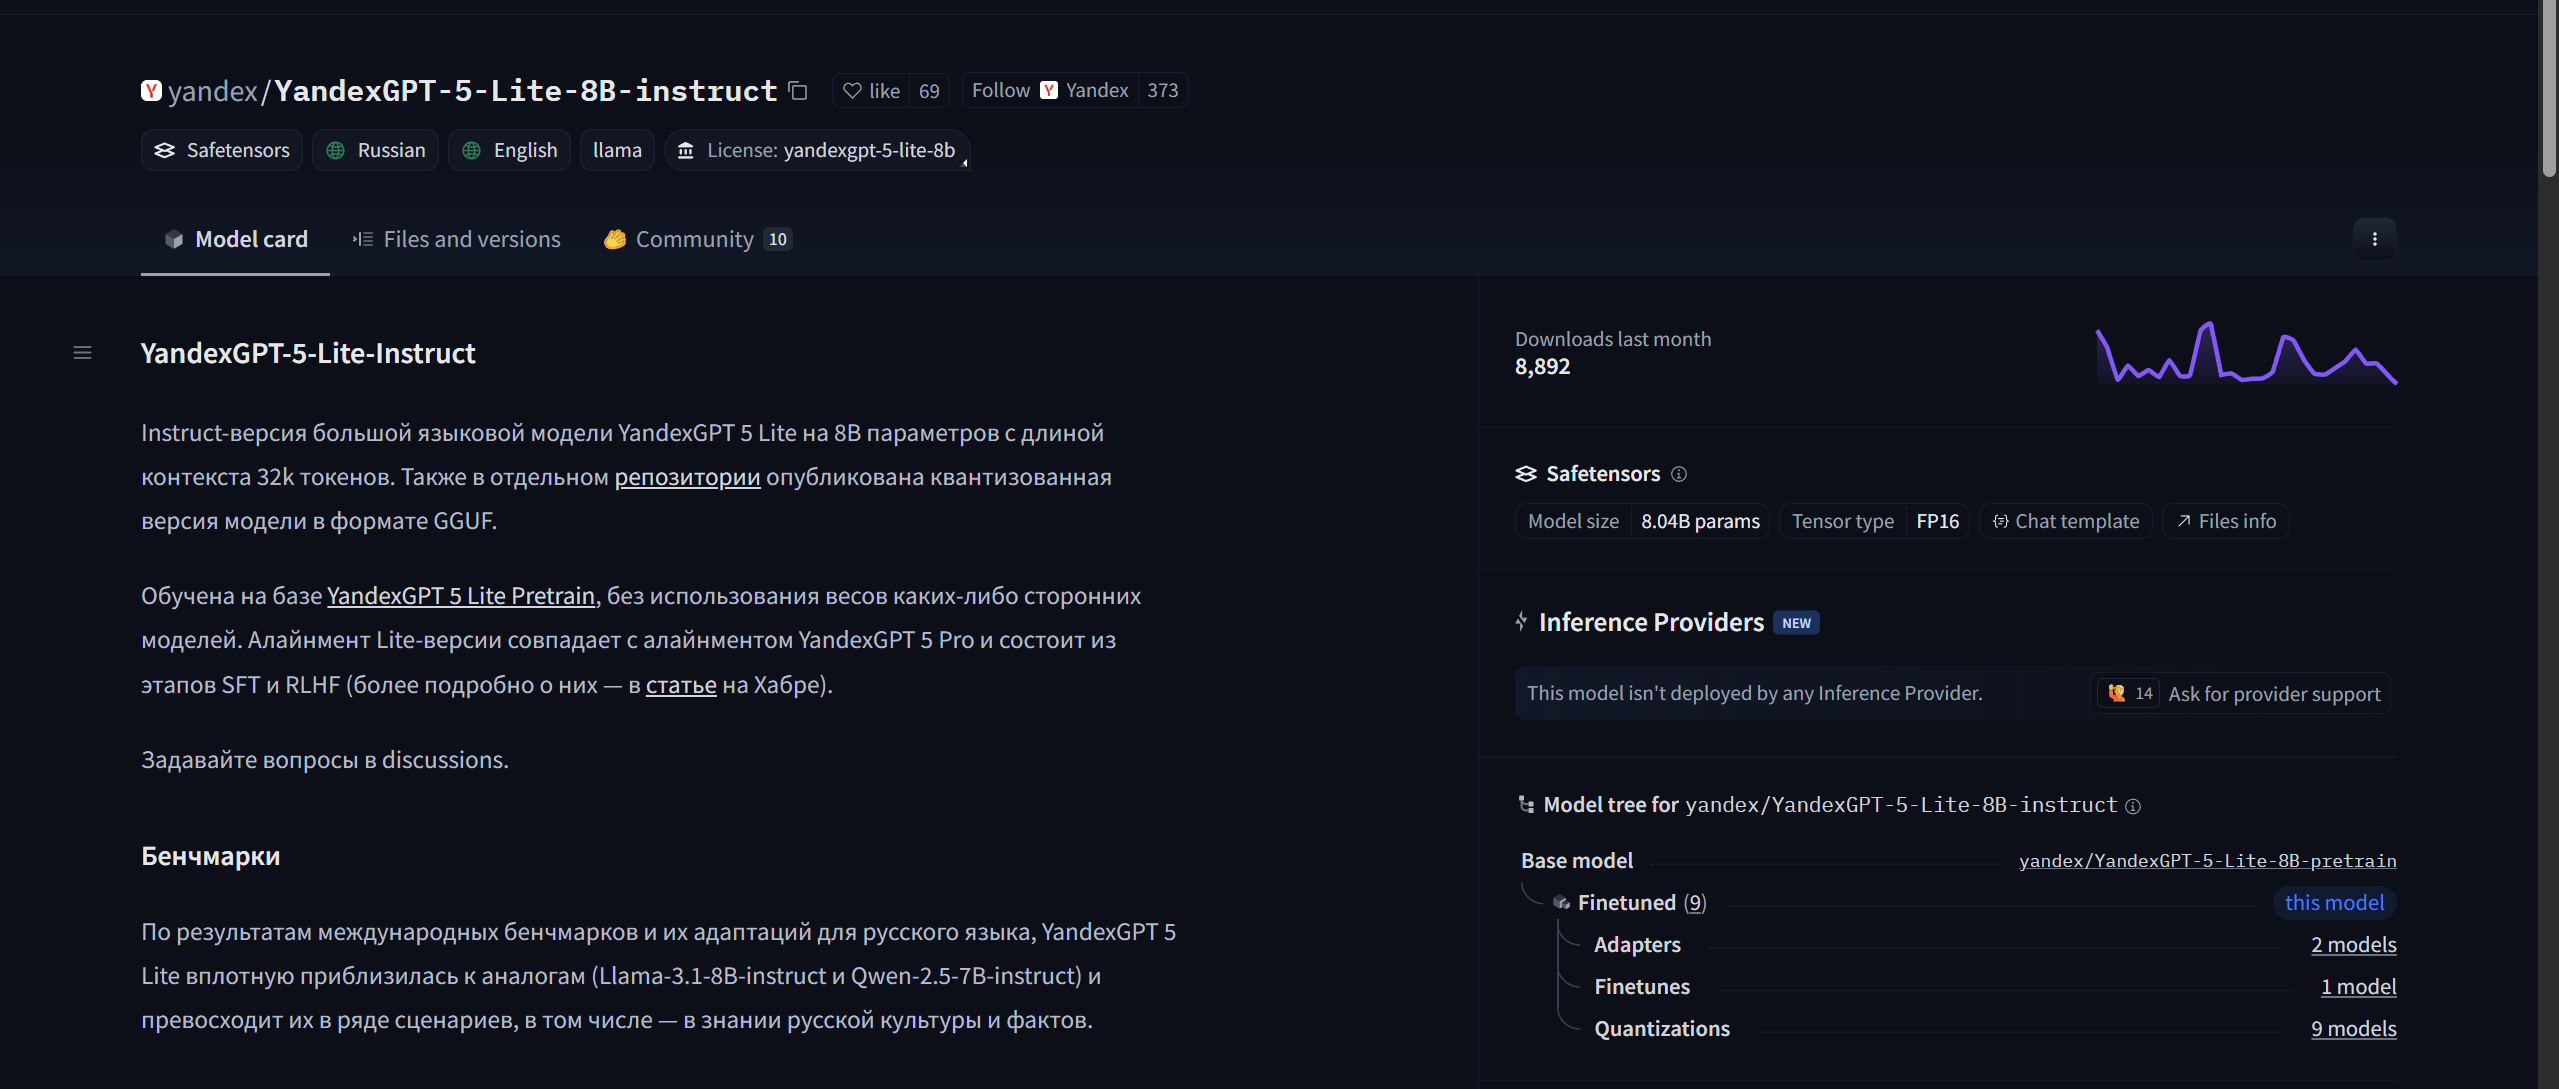Click the Safetensors stack icon in sidebar
The image size is (2559, 1089).
(x=1526, y=474)
